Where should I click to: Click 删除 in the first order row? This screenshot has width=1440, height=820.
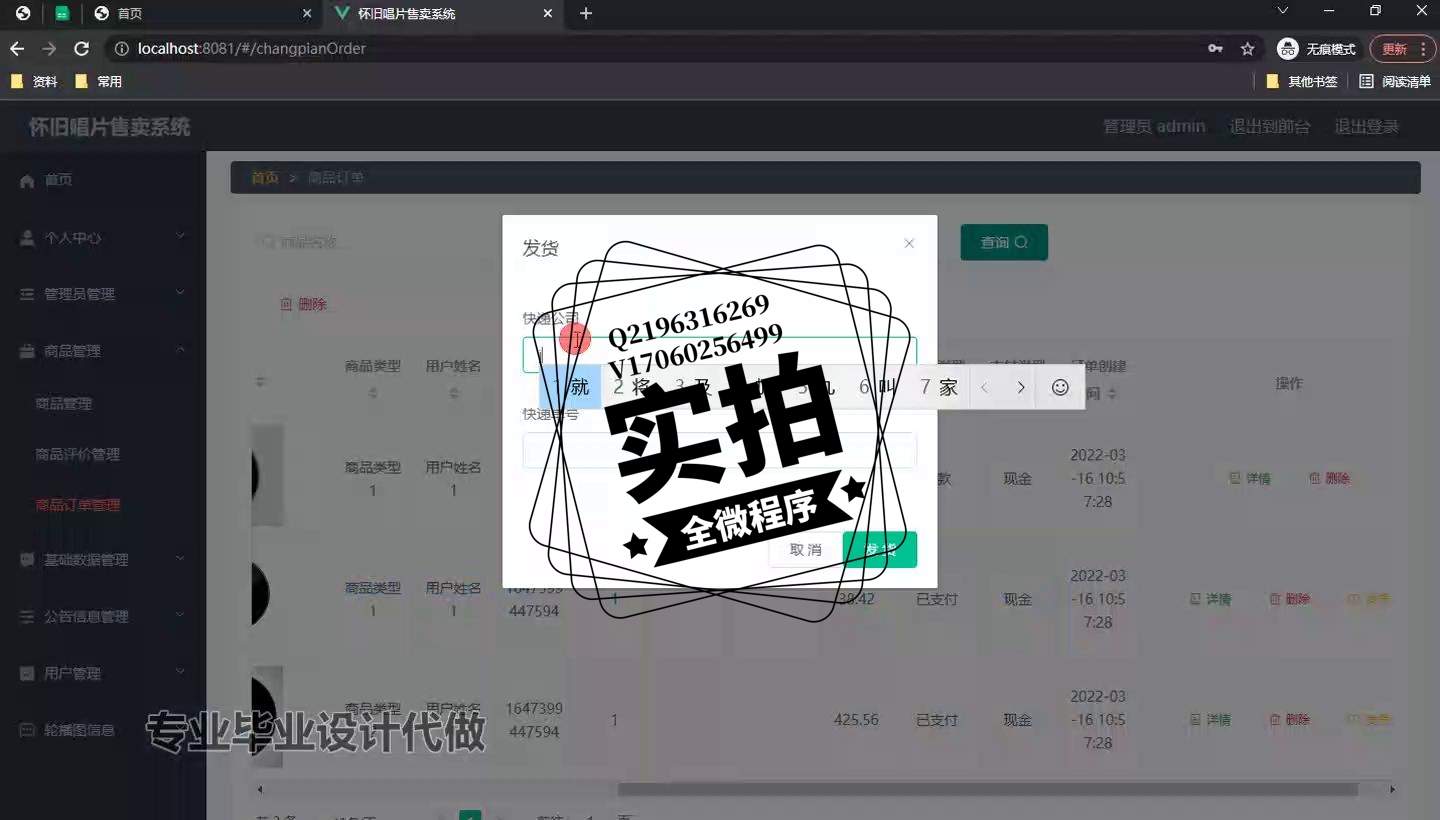[1330, 479]
